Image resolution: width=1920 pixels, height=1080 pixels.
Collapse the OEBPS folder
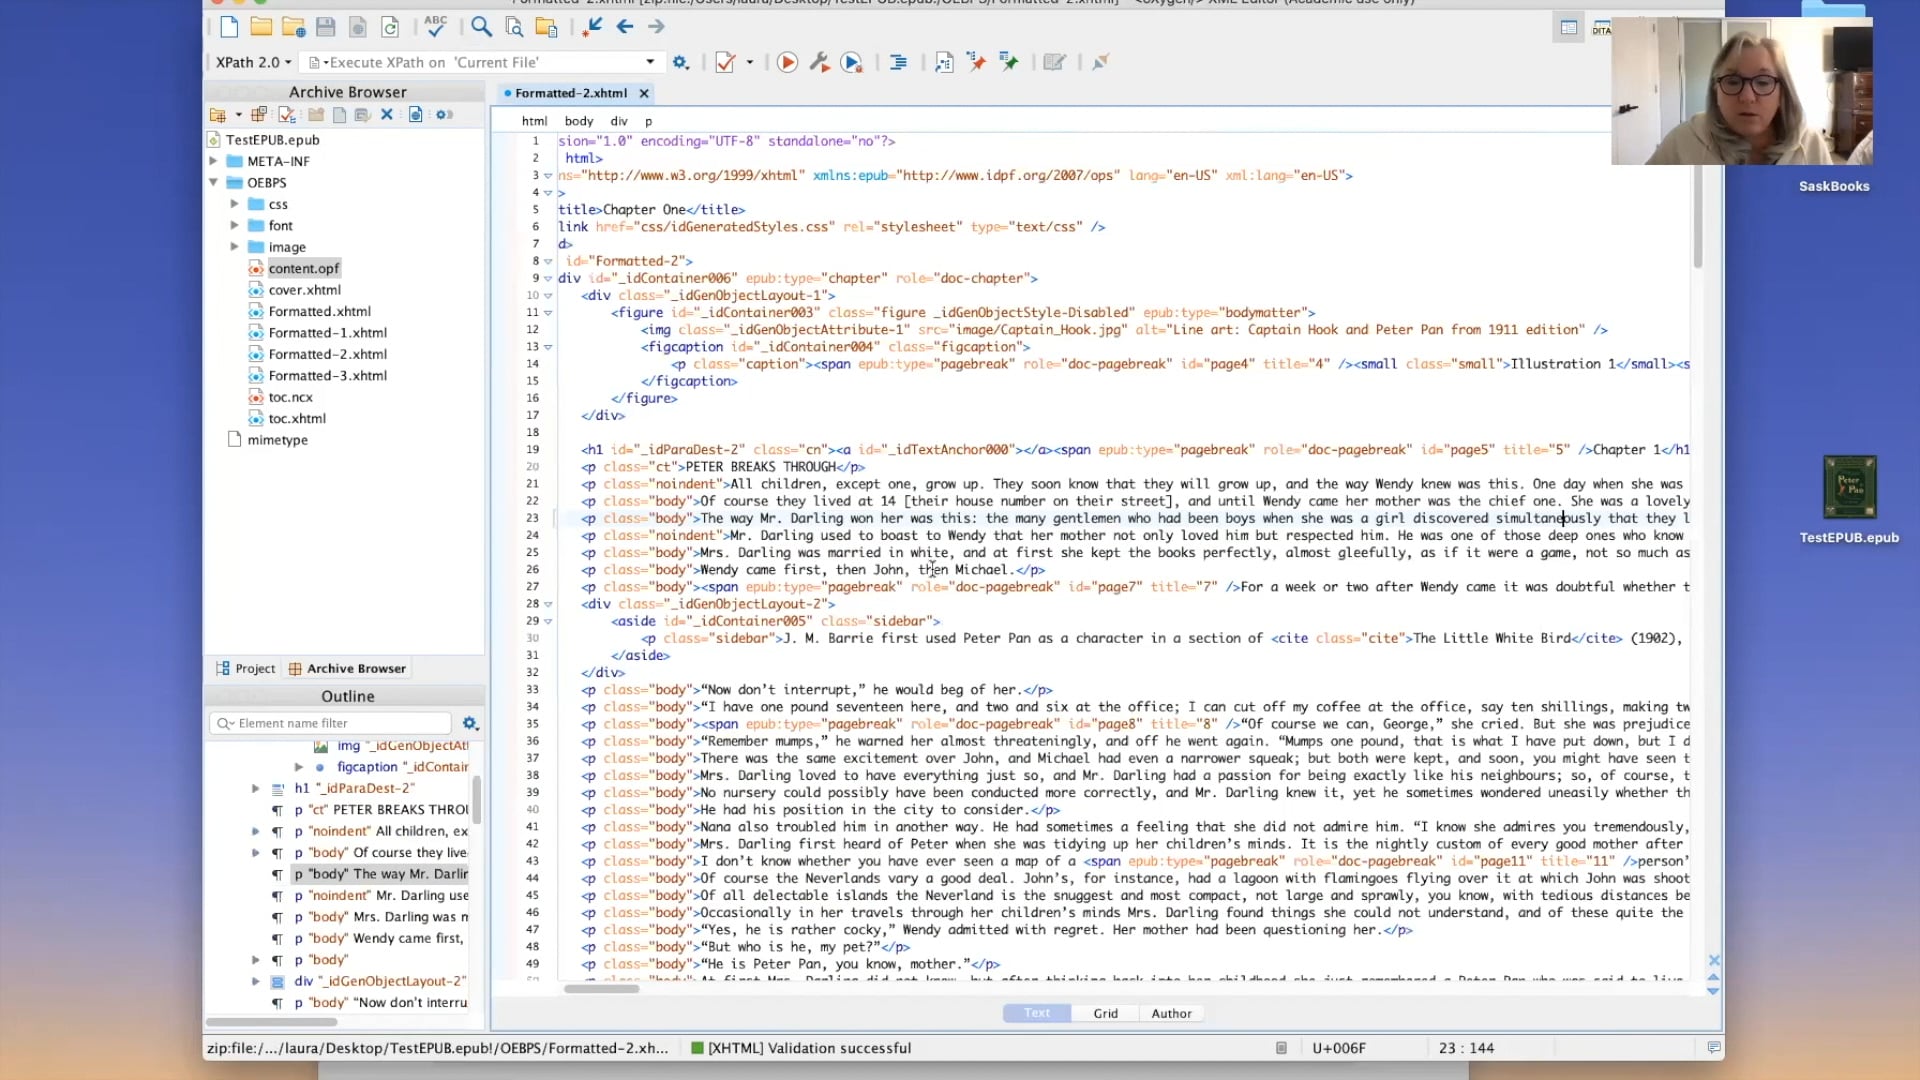click(213, 182)
